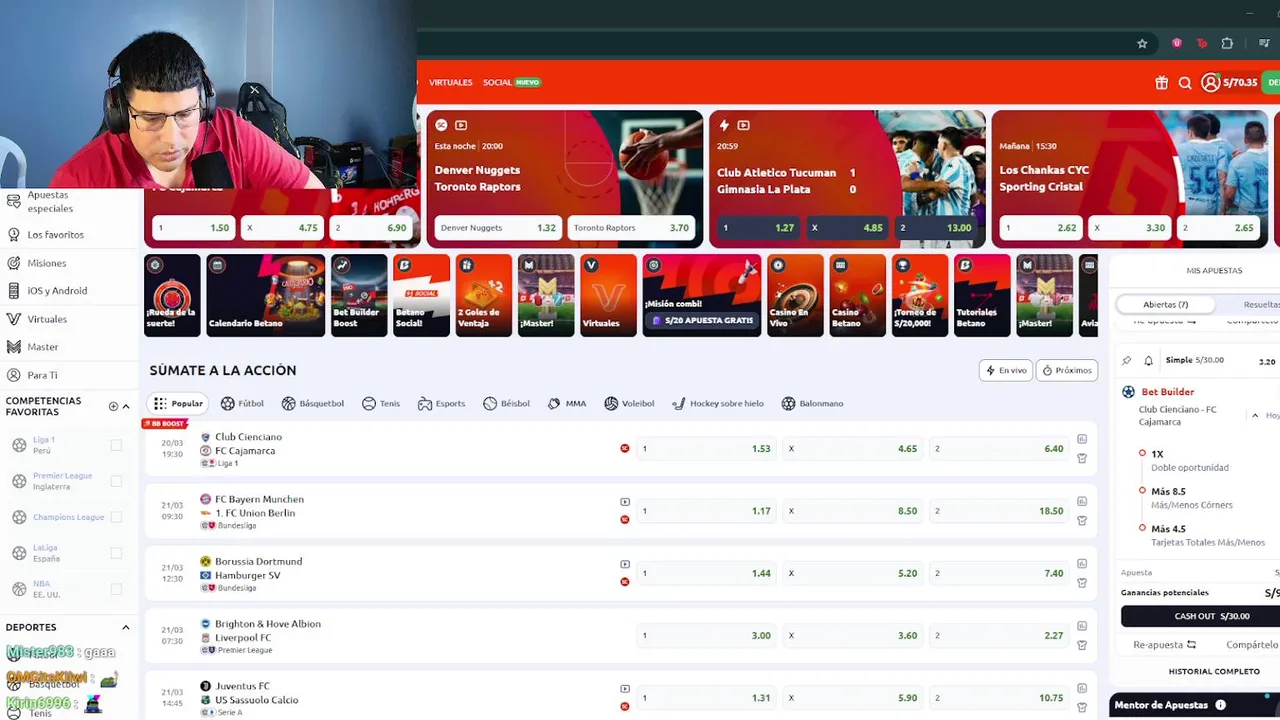Screen dimensions: 1280x720
Task: Open SOCIAL in top navigation
Action: [x=497, y=83]
